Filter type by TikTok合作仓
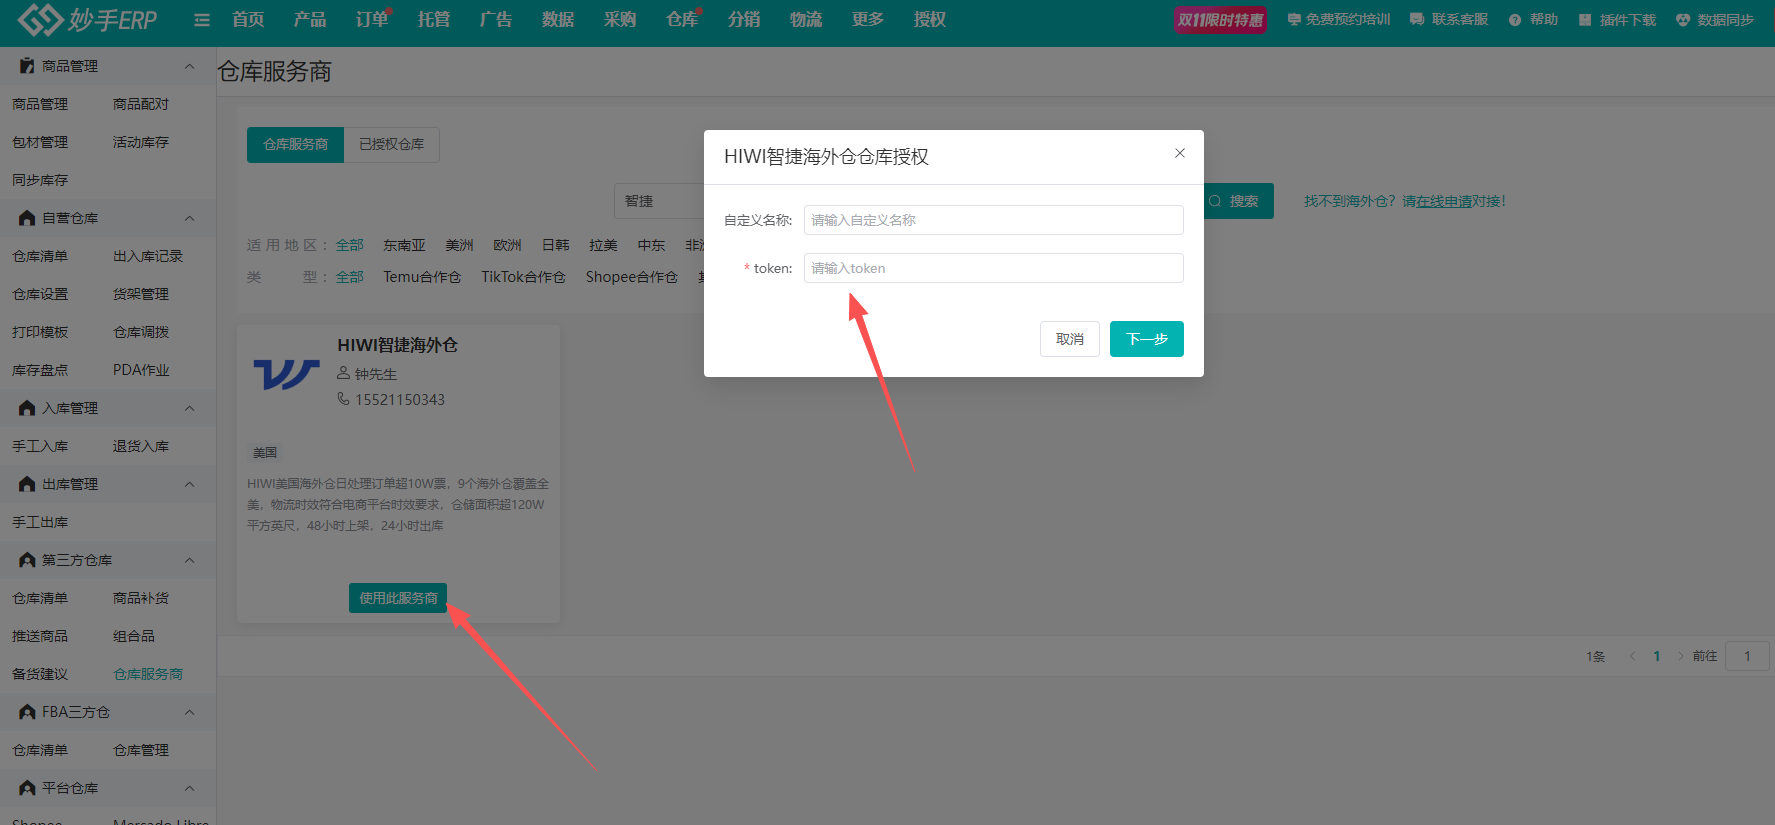Viewport: 1775px width, 825px height. 523,277
